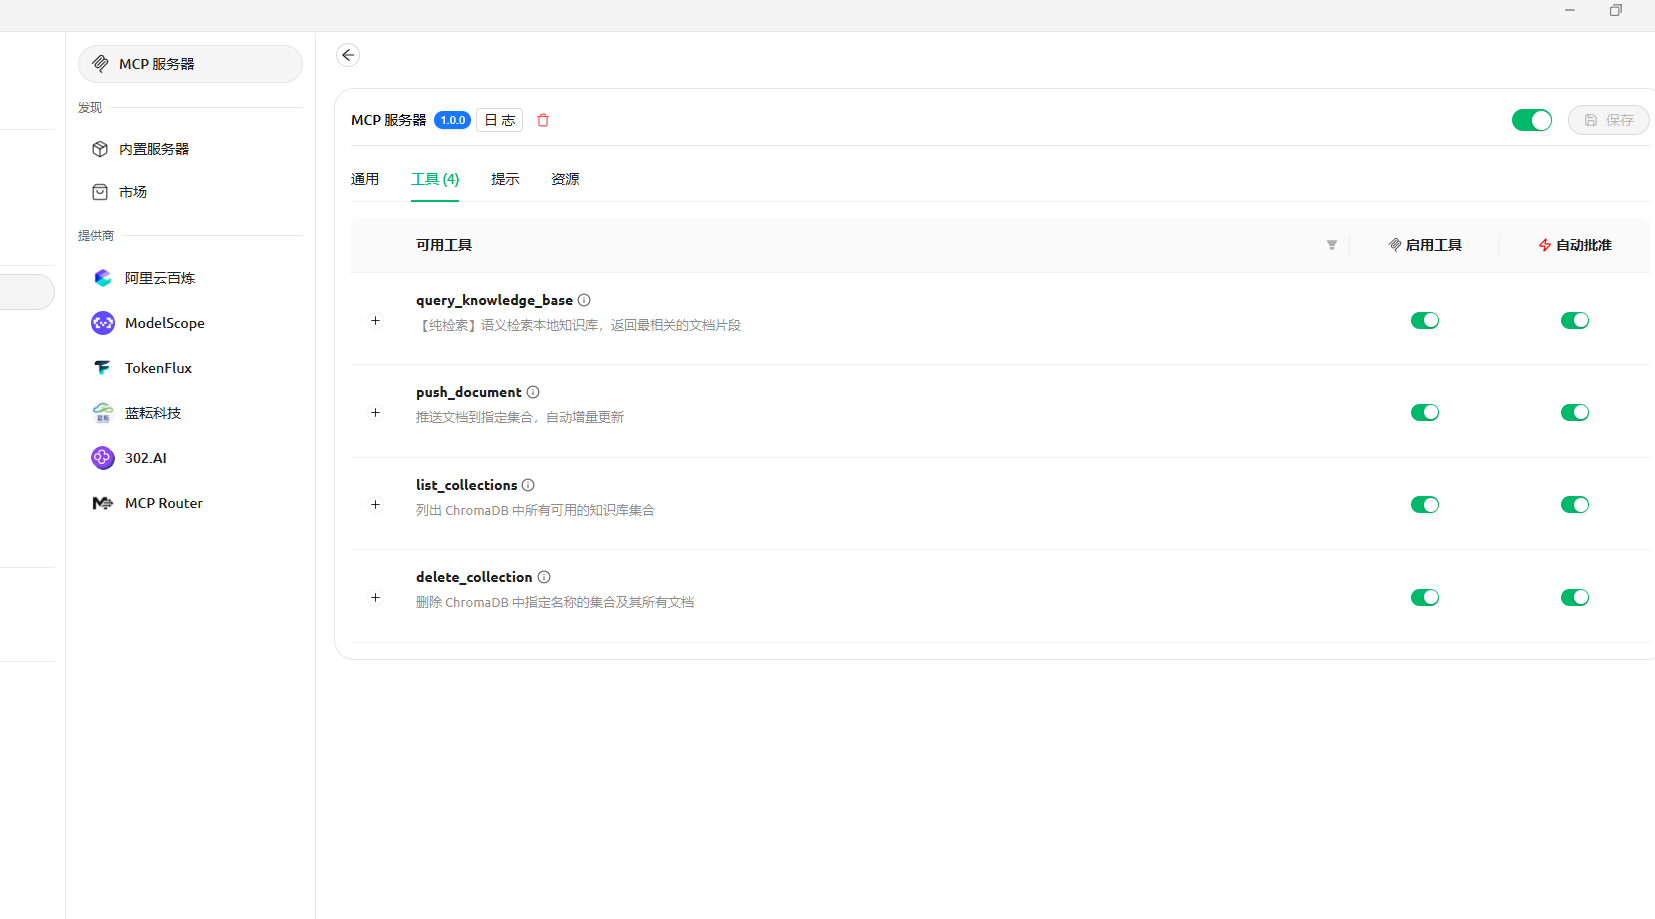Click the ModelScope logo icon
Screen dimensions: 1655x919
pos(103,323)
